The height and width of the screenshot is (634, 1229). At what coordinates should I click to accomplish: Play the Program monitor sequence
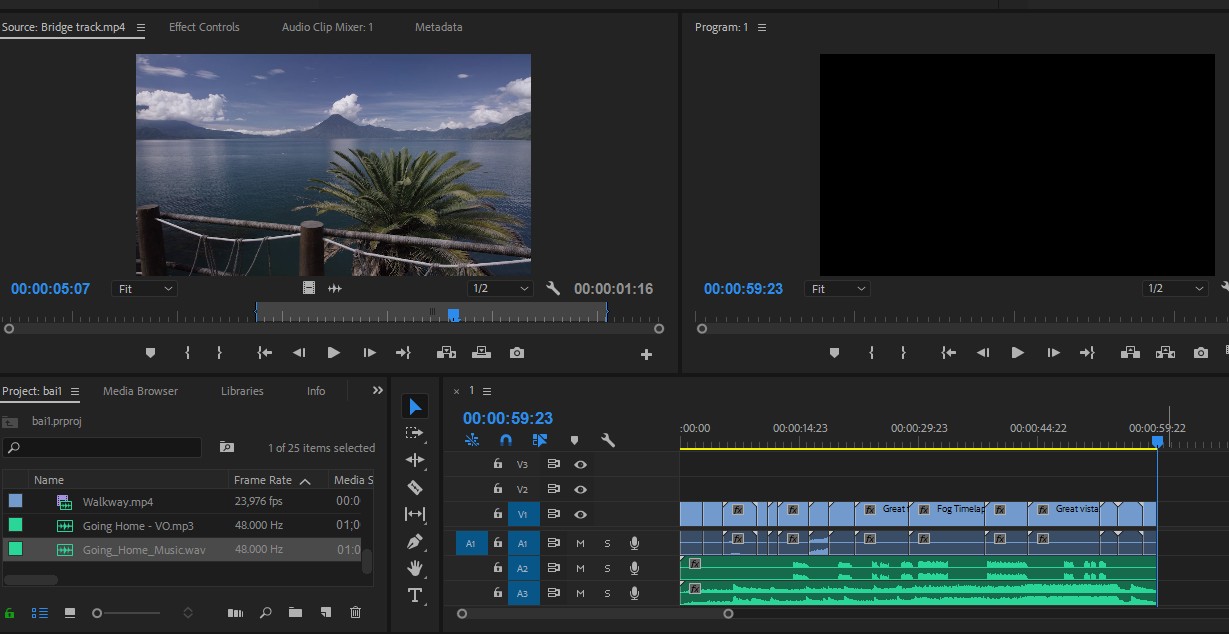coord(1017,353)
